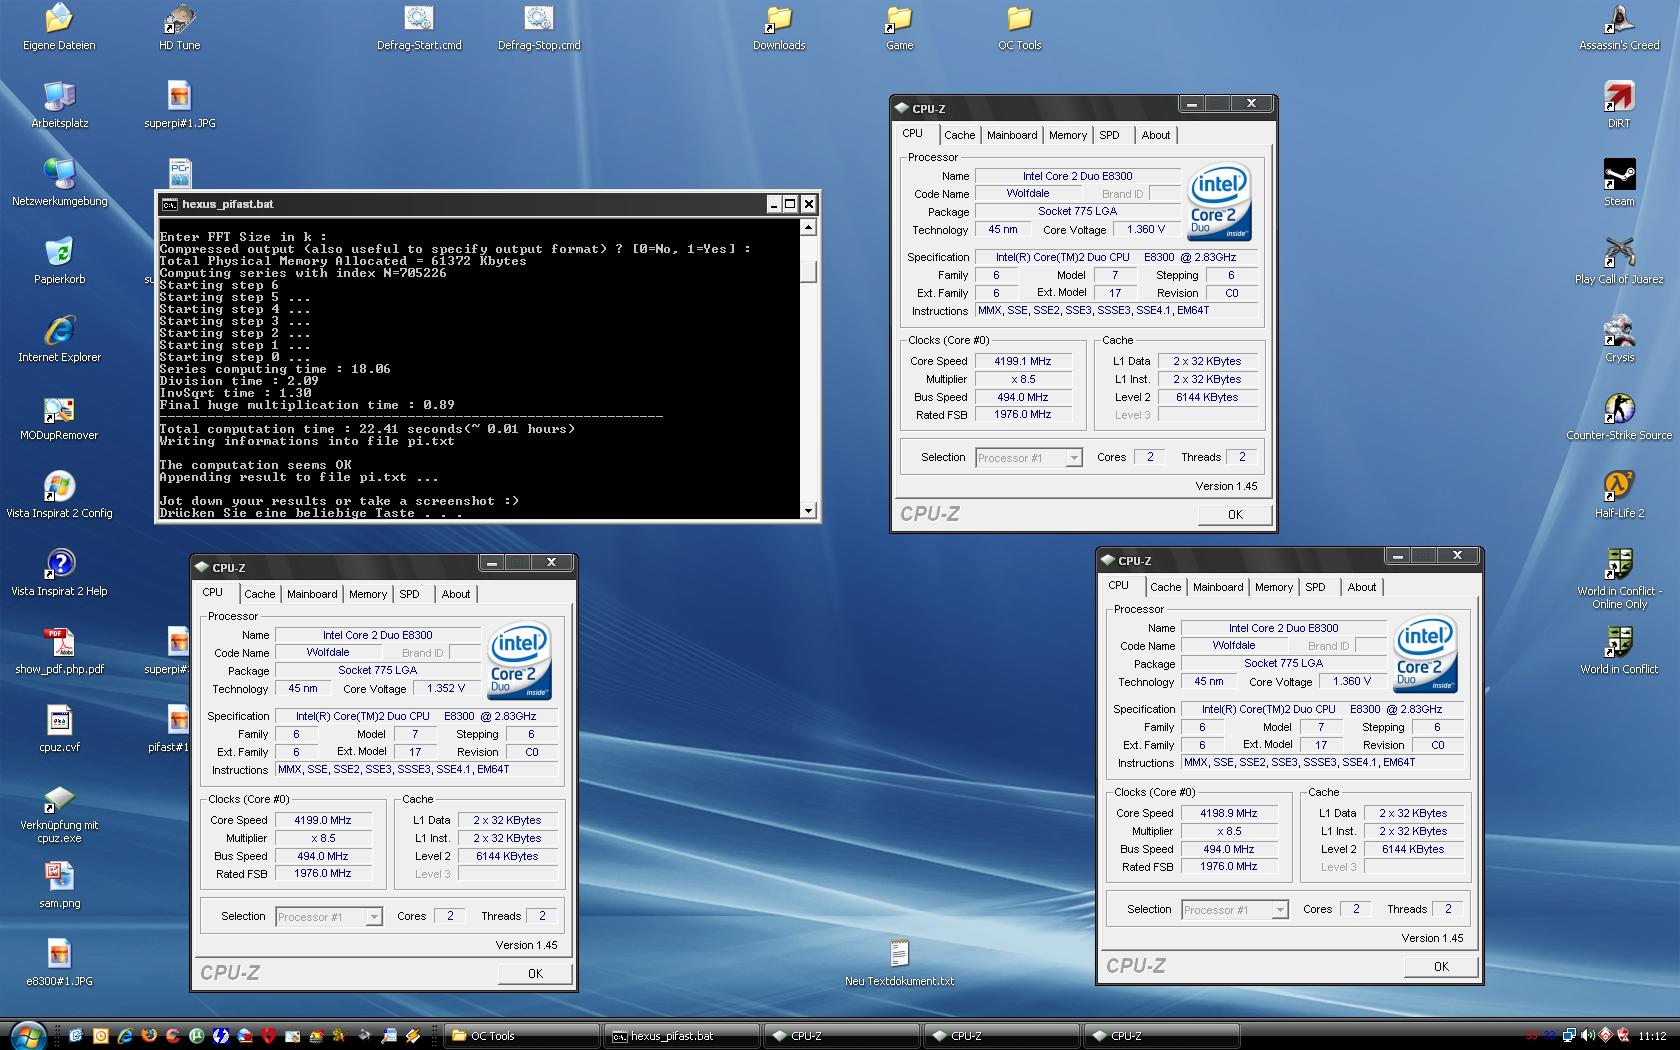Launch the Half-Life 2 shortcut
This screenshot has height=1050, width=1680.
1619,495
